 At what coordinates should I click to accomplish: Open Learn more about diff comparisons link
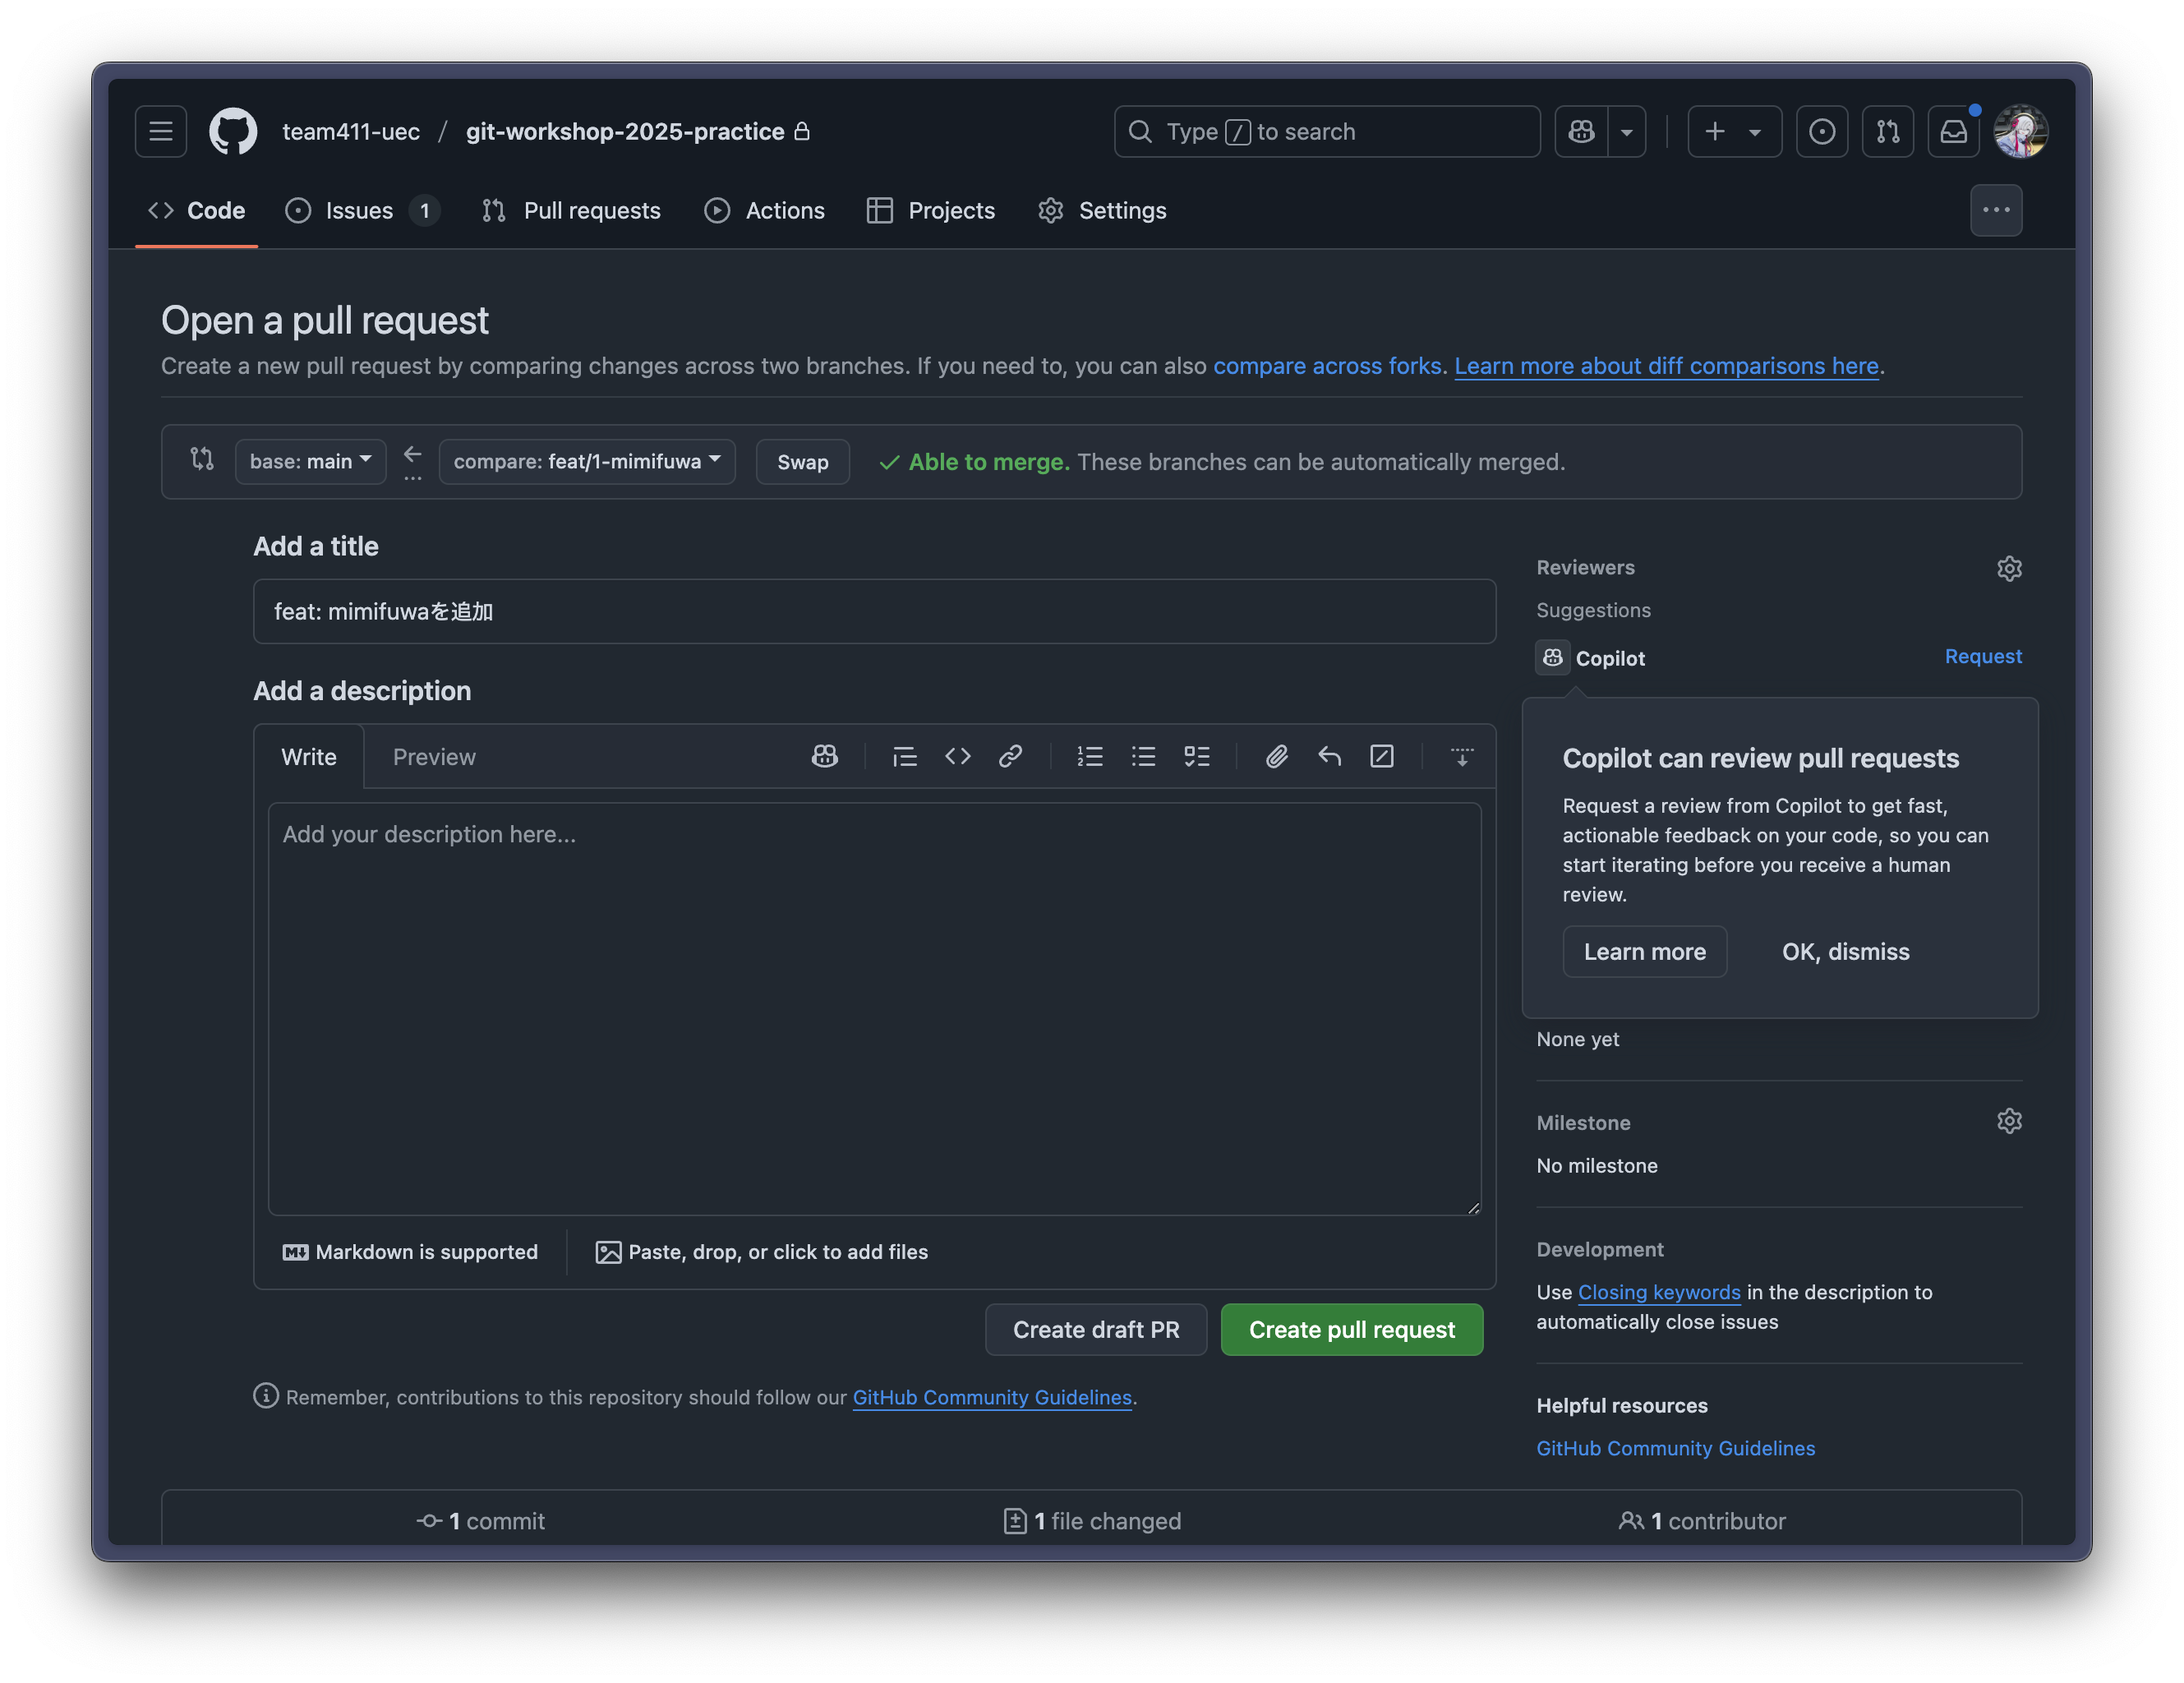pyautogui.click(x=1666, y=366)
